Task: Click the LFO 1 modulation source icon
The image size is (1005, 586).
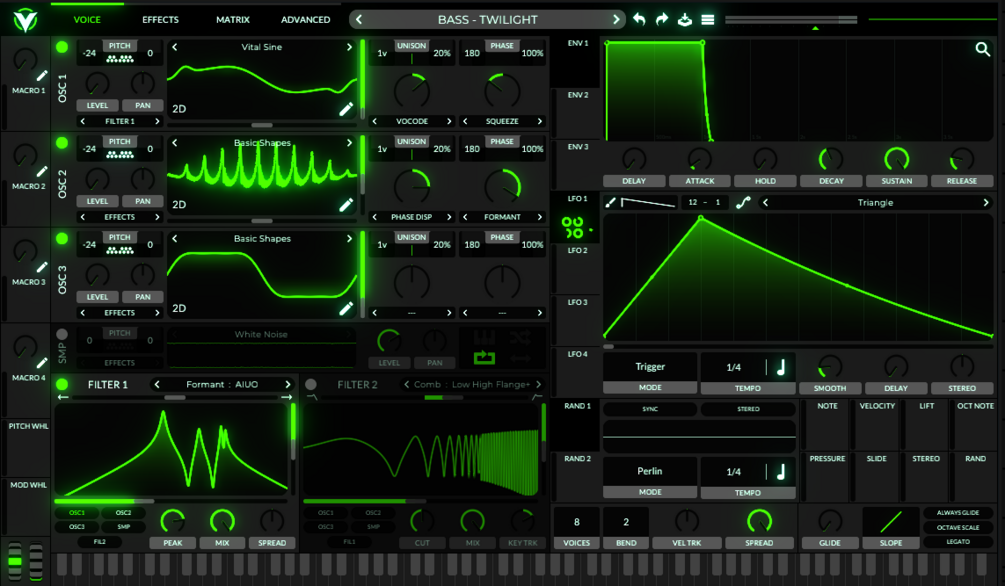Action: (x=572, y=227)
